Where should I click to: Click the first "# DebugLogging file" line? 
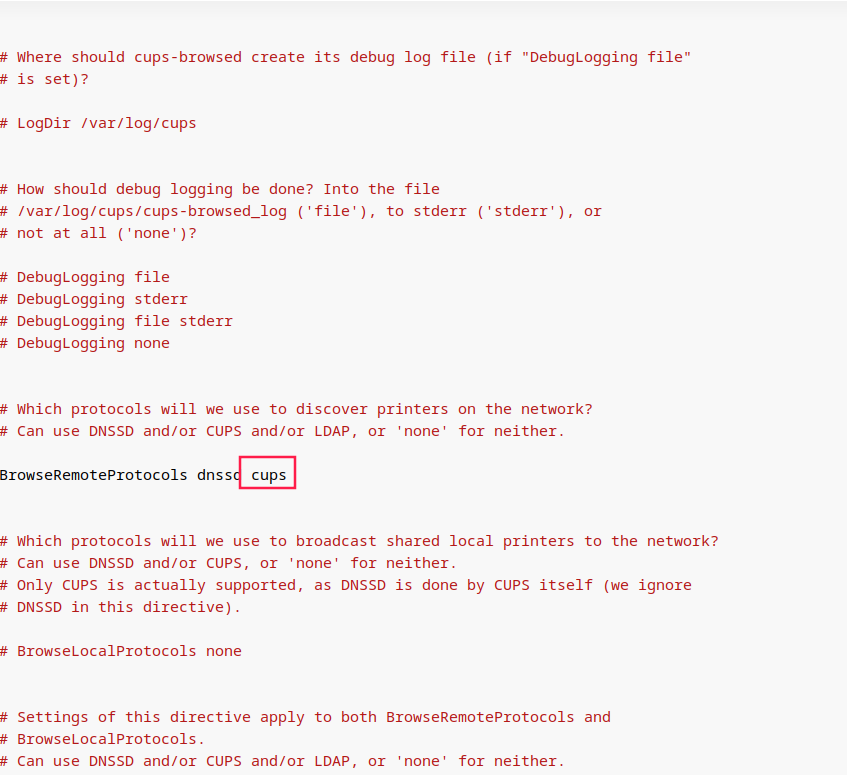pyautogui.click(x=85, y=278)
